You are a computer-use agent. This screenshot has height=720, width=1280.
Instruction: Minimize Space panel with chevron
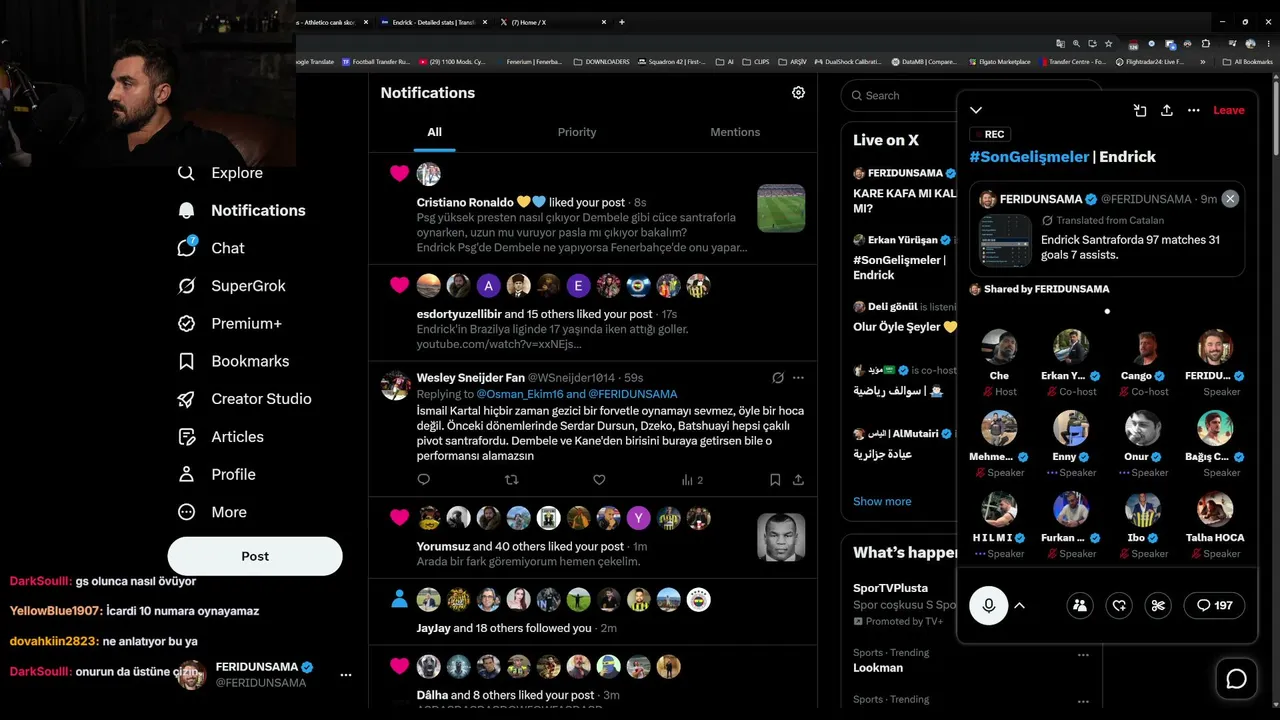coord(976,110)
